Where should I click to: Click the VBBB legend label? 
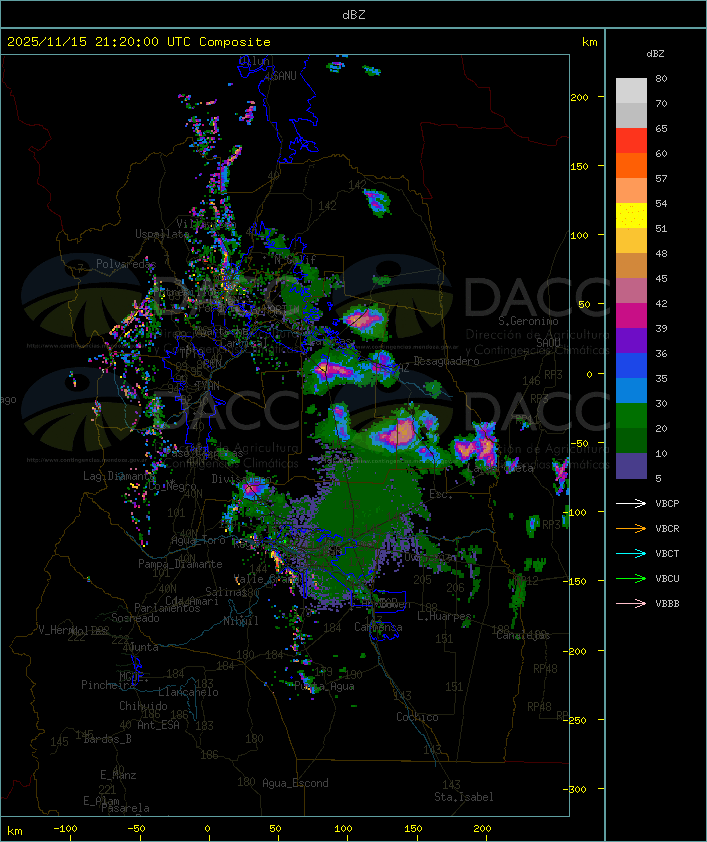click(x=667, y=604)
